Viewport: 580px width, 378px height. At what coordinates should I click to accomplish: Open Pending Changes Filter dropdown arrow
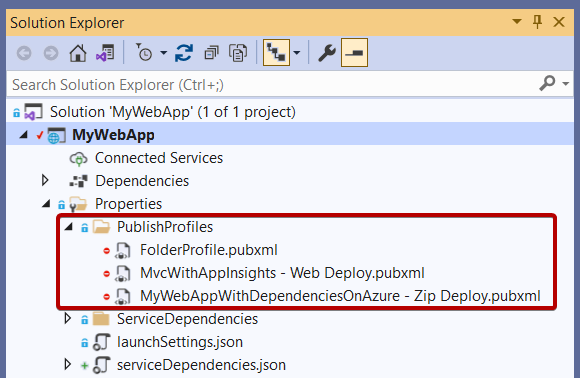click(x=163, y=53)
